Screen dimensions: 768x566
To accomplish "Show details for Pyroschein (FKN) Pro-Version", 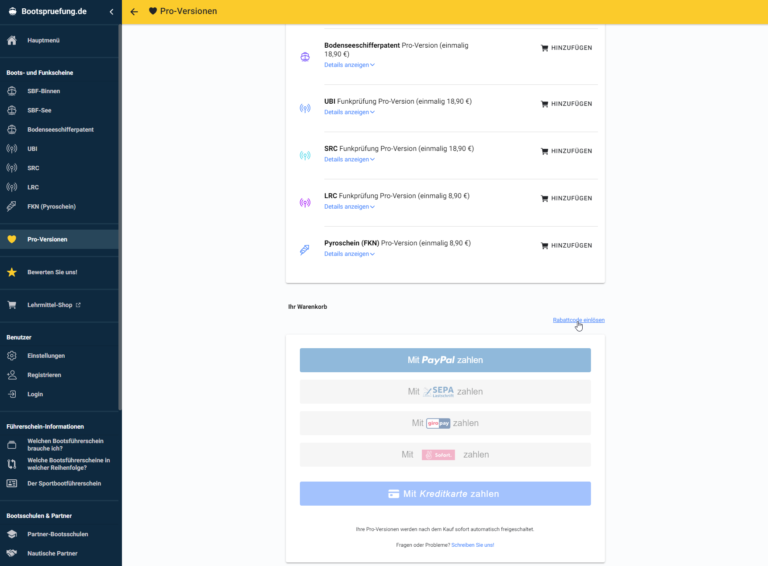I will [349, 254].
